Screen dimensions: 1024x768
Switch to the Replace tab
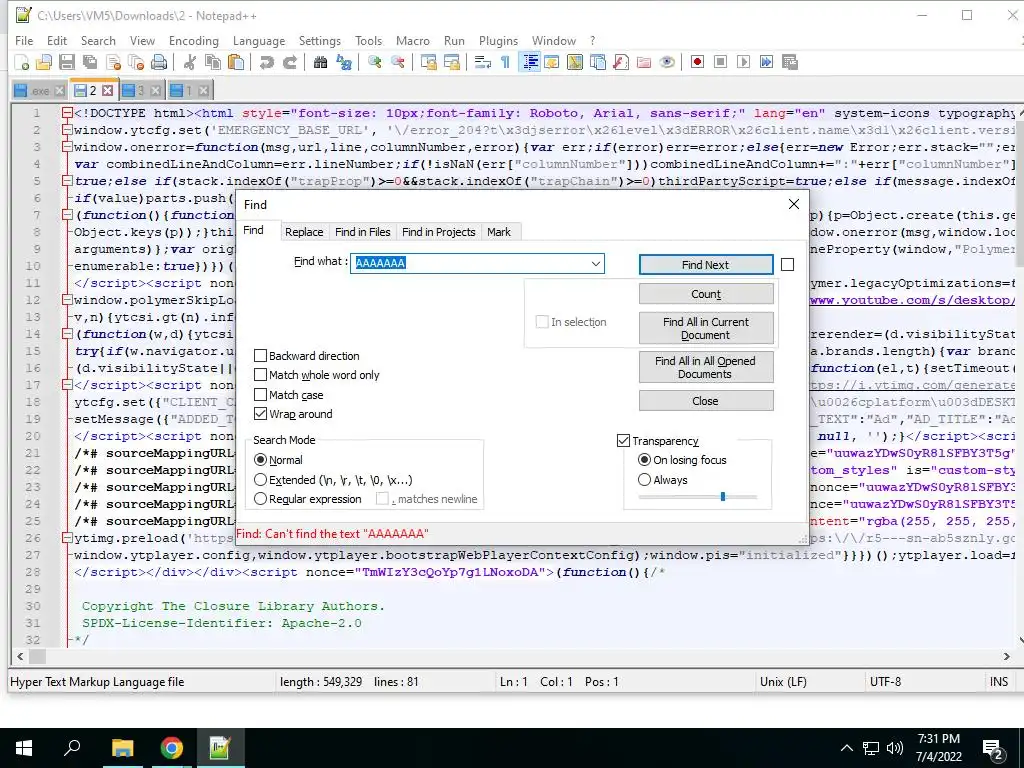(x=304, y=232)
